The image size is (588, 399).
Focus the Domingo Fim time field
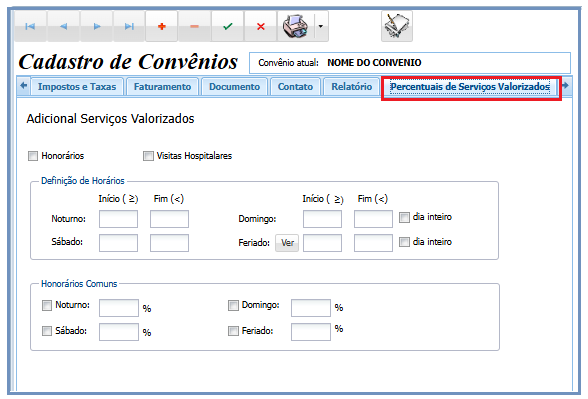pos(373,219)
